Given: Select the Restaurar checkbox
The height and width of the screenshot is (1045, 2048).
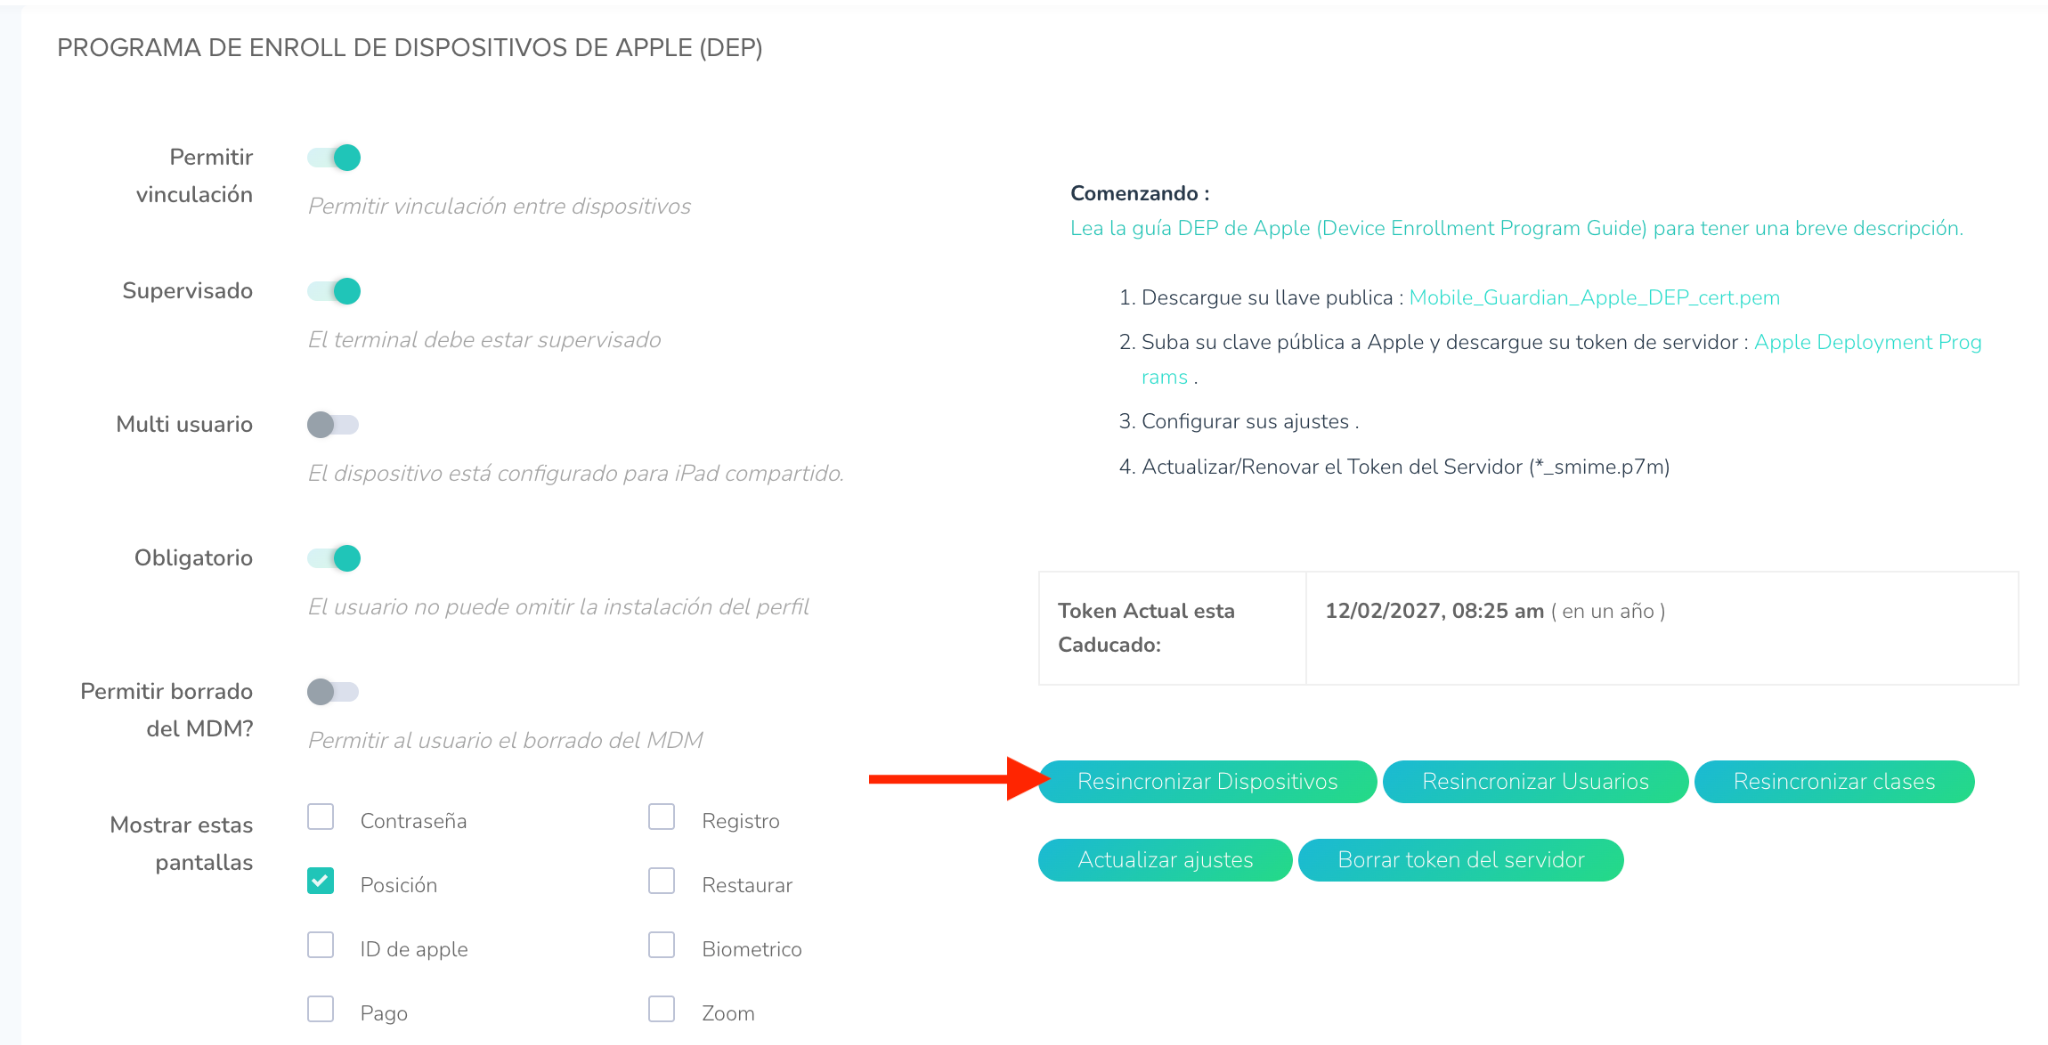Looking at the screenshot, I should (662, 881).
